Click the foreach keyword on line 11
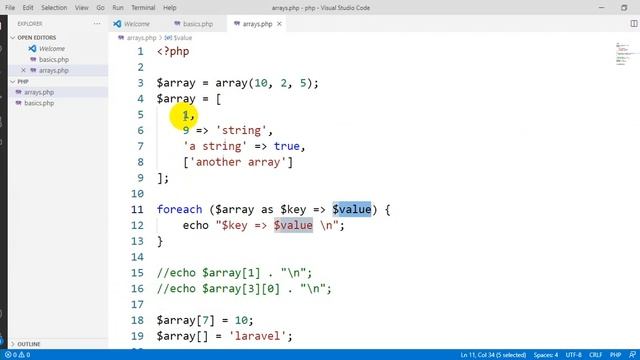 179,209
